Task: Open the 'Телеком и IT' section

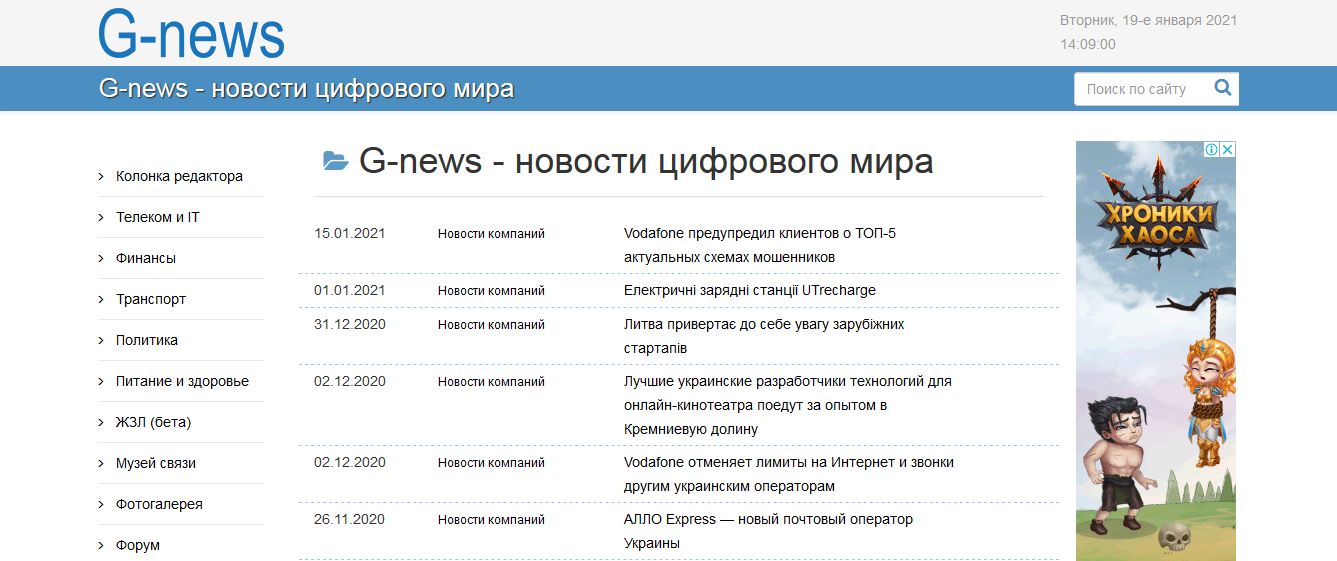Action: pos(157,217)
